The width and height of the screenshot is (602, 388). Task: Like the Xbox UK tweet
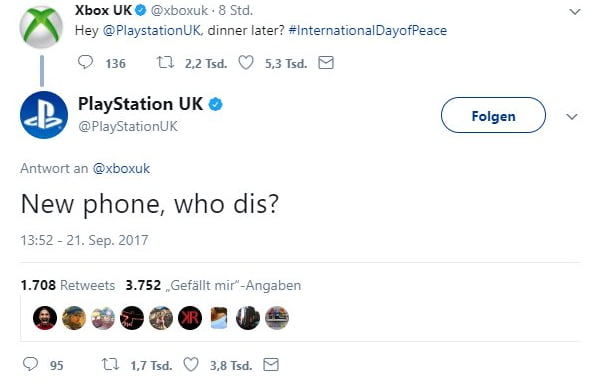point(246,63)
